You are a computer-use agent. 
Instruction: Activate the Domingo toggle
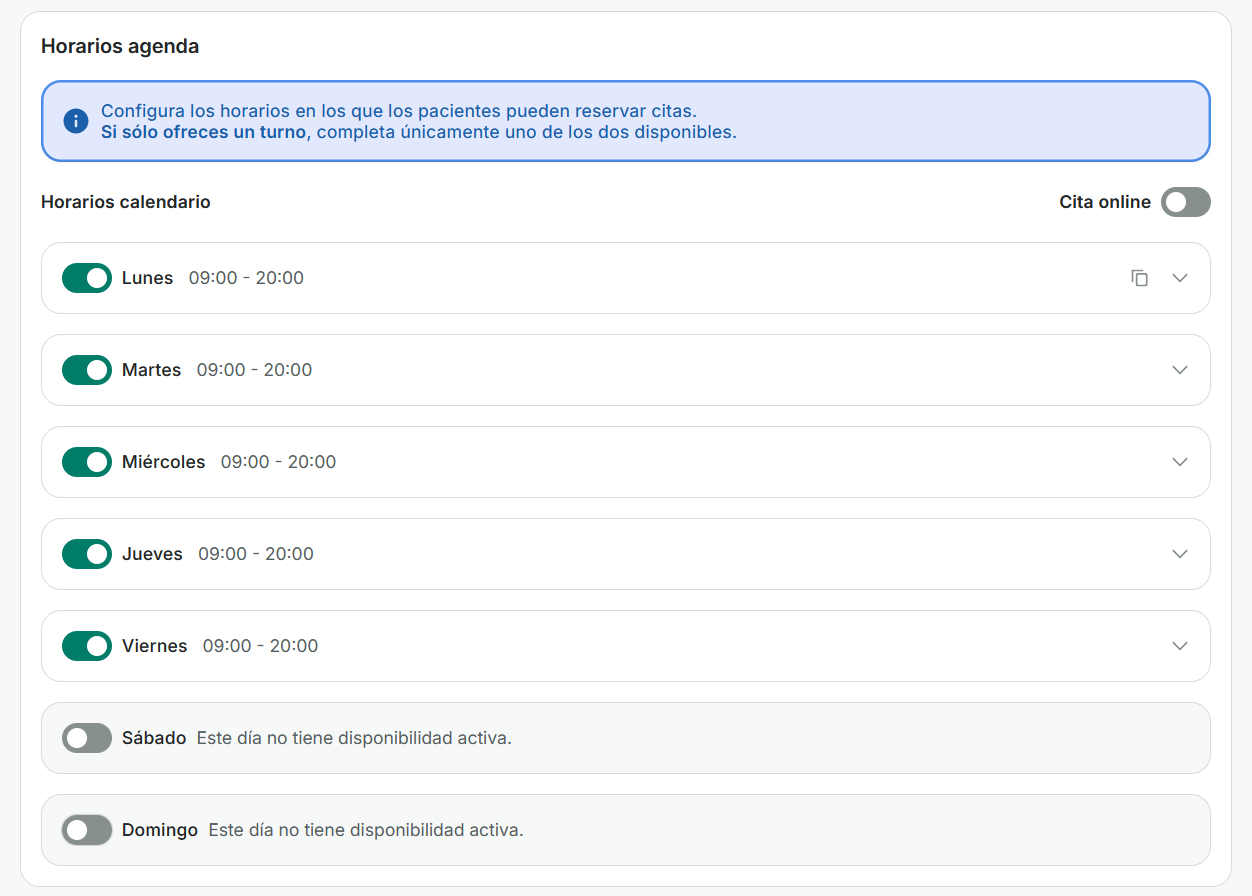[87, 830]
